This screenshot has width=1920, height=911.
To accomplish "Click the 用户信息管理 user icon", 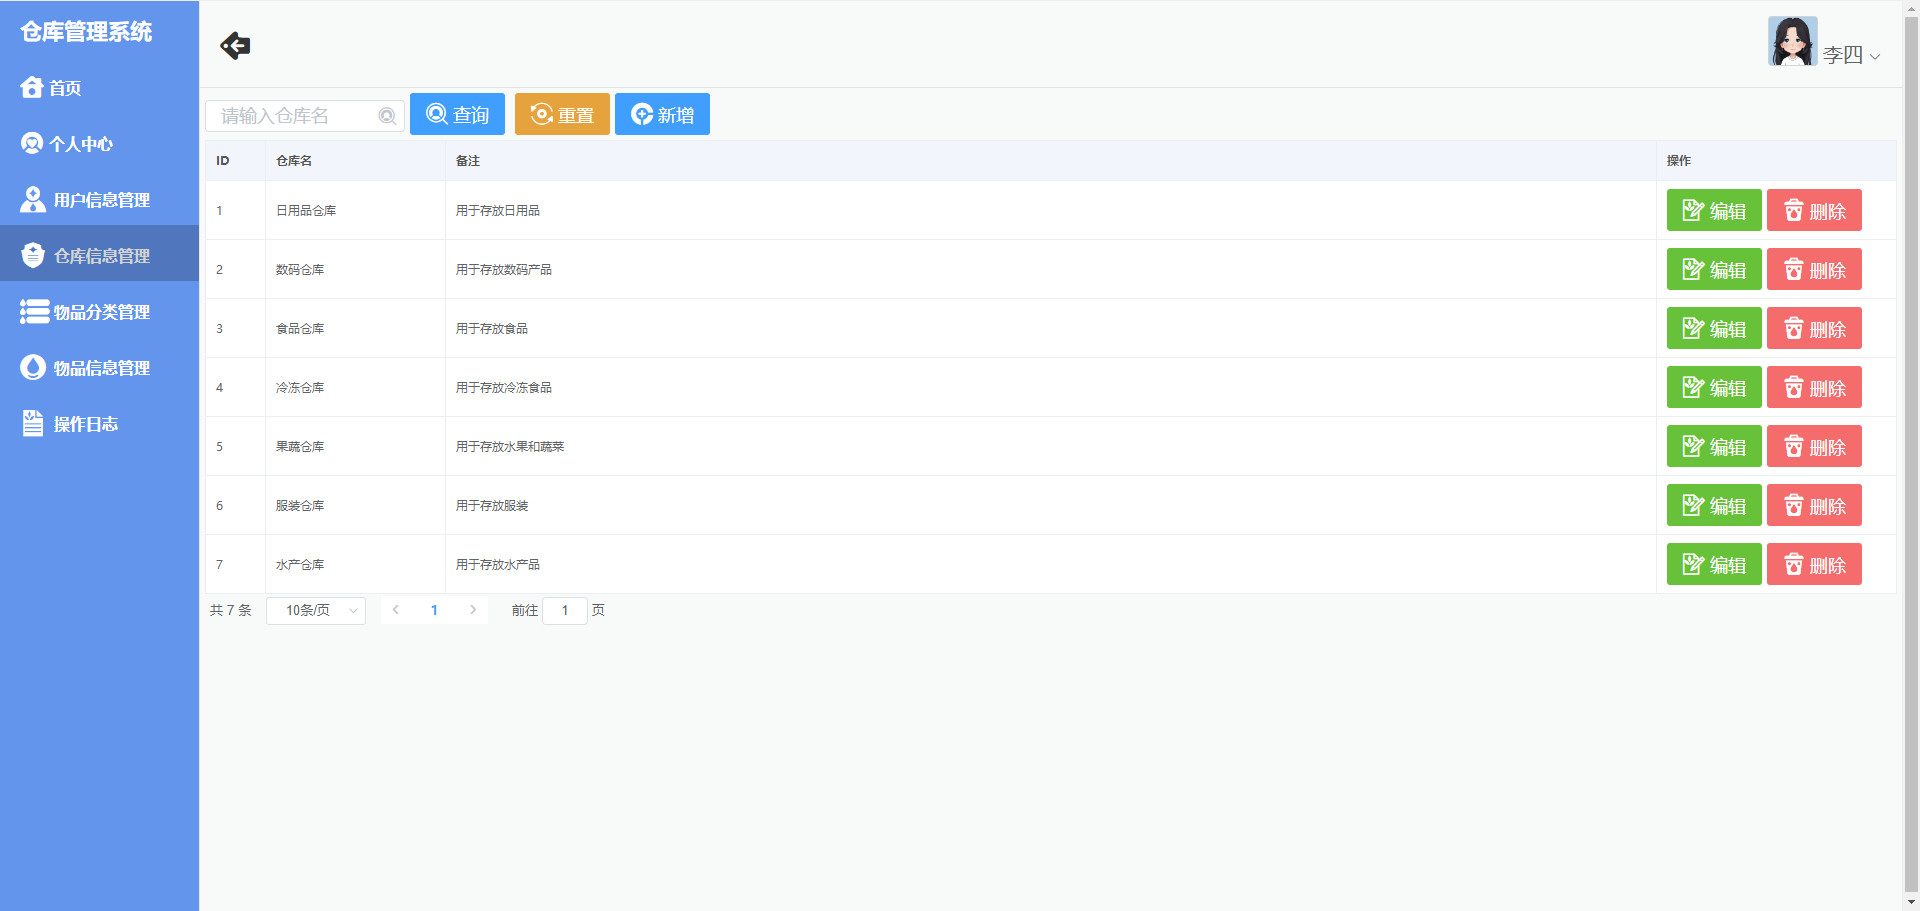I will [x=33, y=200].
